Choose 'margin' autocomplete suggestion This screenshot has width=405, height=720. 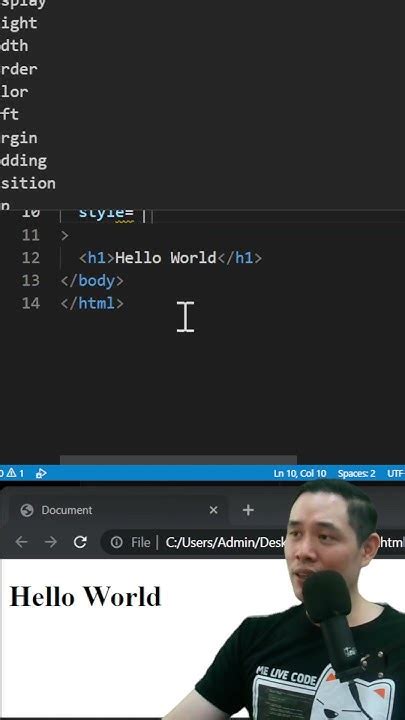[x=18, y=138]
